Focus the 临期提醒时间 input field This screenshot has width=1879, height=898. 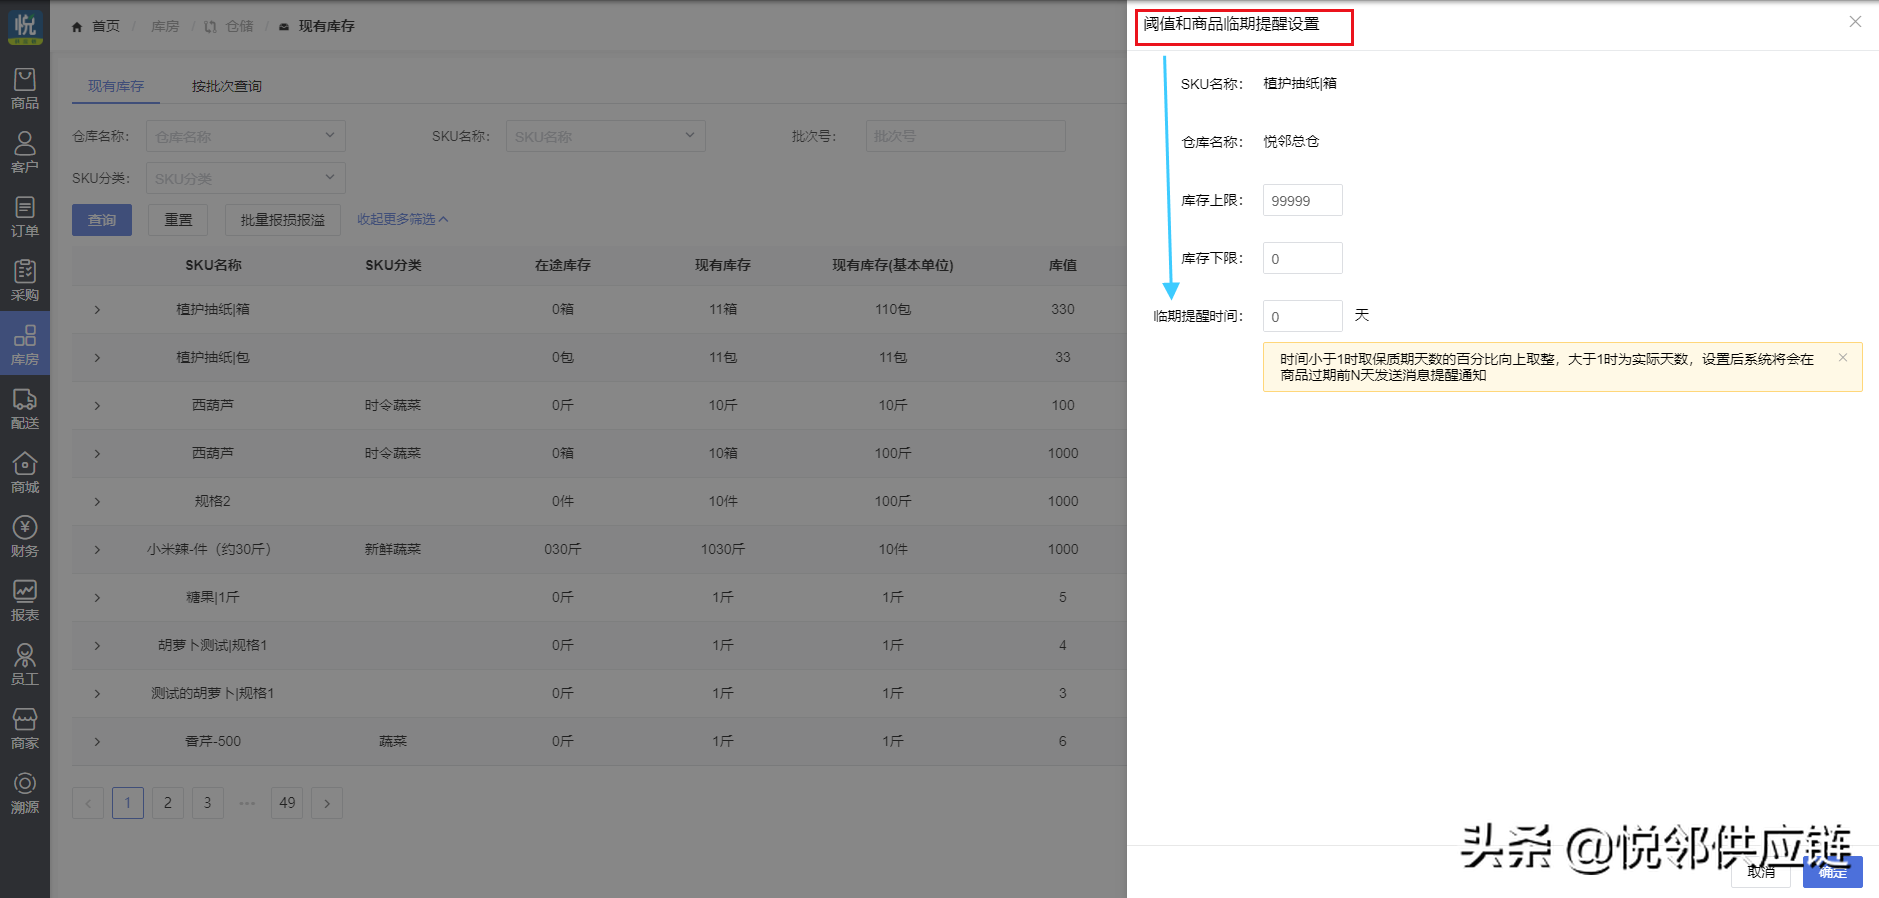tap(1303, 316)
